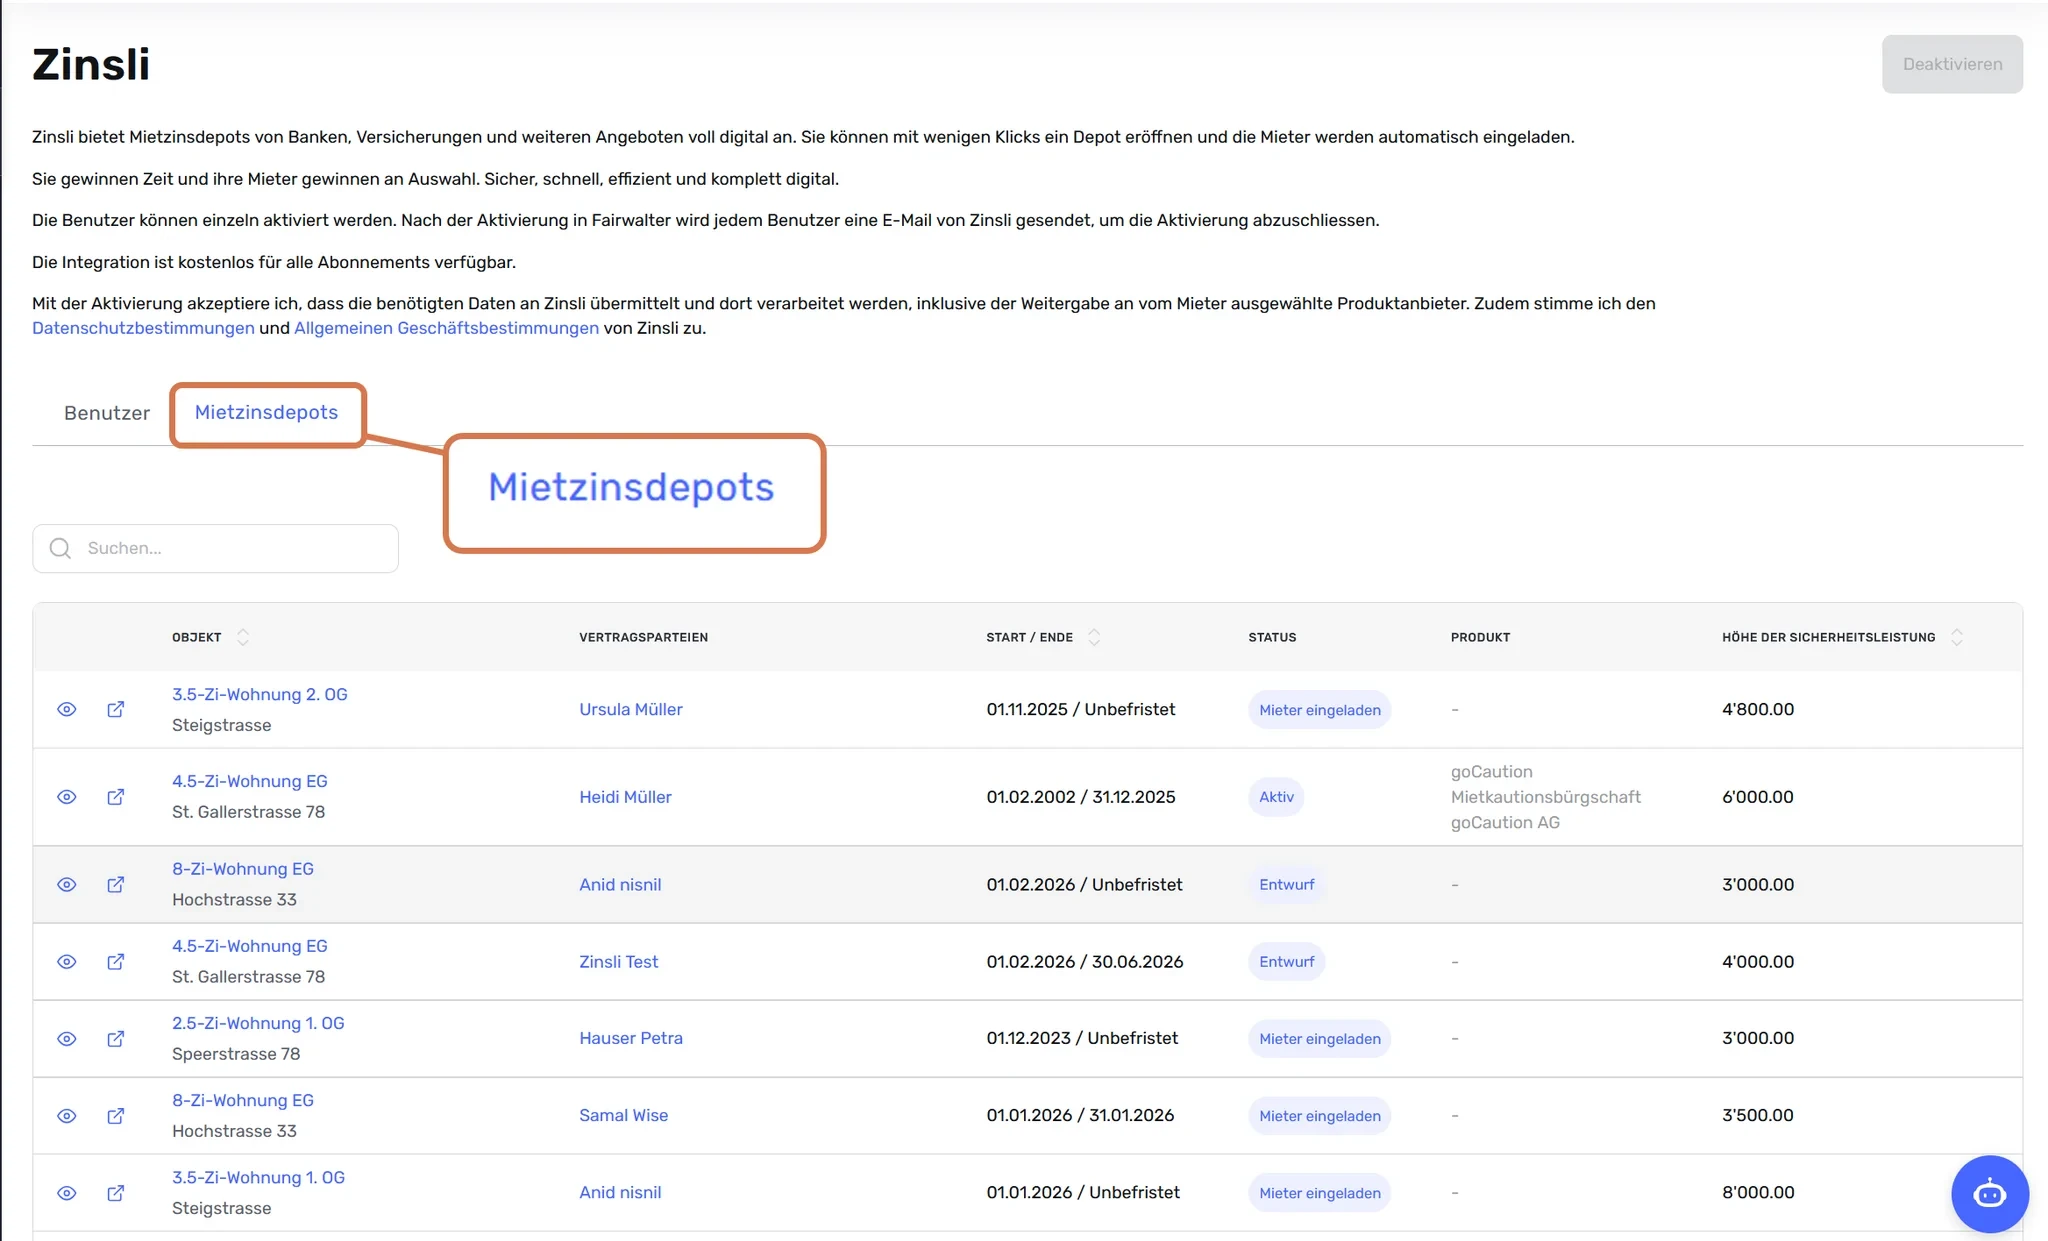
Task: Click the Aktiv status badge
Action: [1276, 797]
